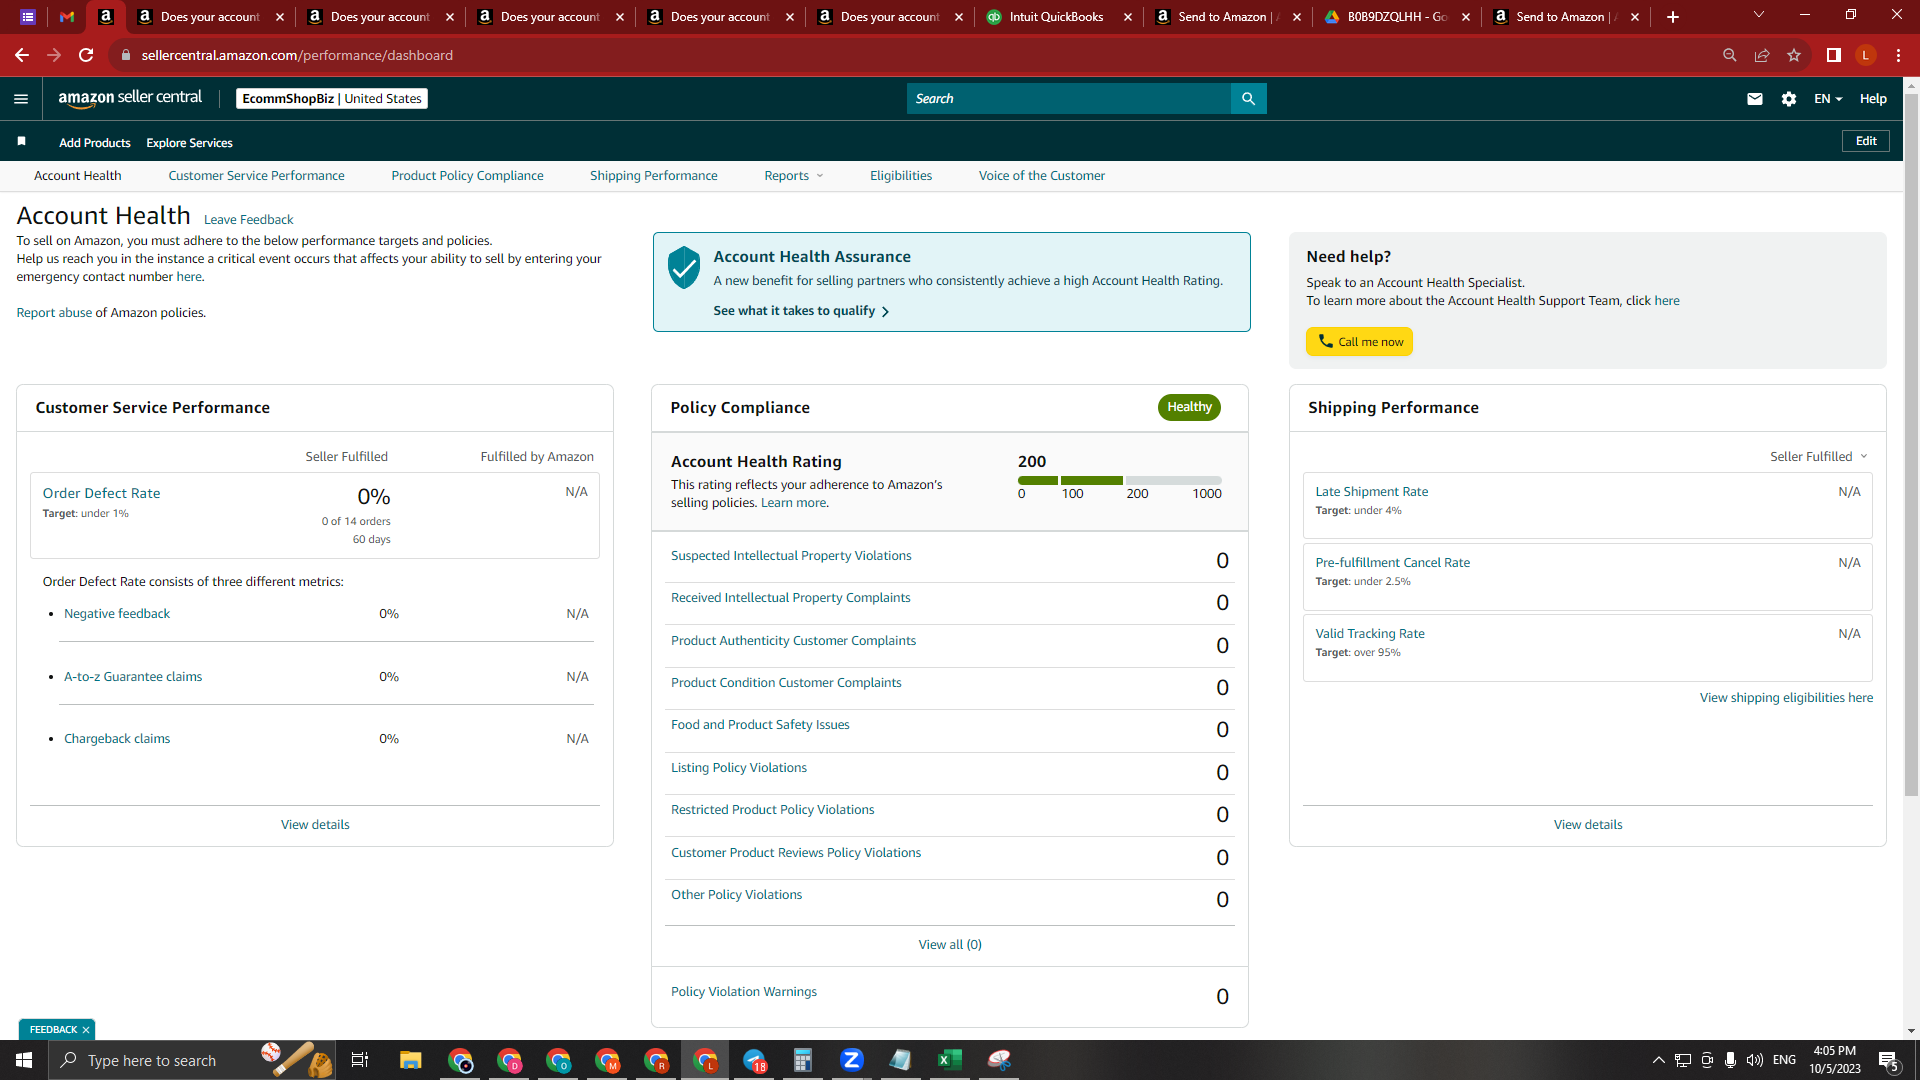Open Policy Violation Warnings link
This screenshot has width=1920, height=1080.
click(x=743, y=992)
